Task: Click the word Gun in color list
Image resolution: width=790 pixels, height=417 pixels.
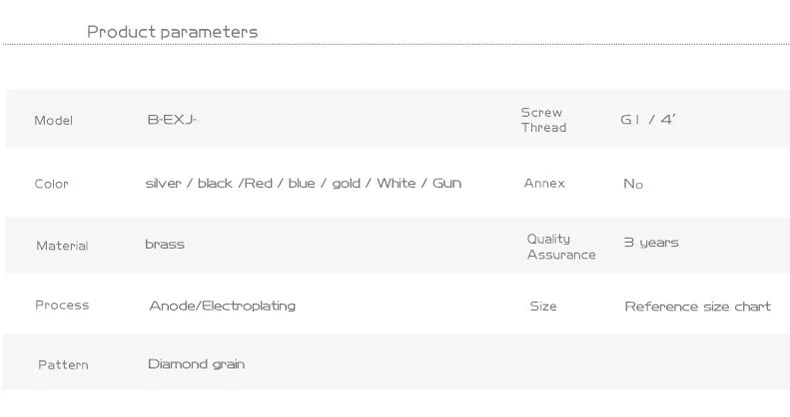Action: (x=446, y=184)
